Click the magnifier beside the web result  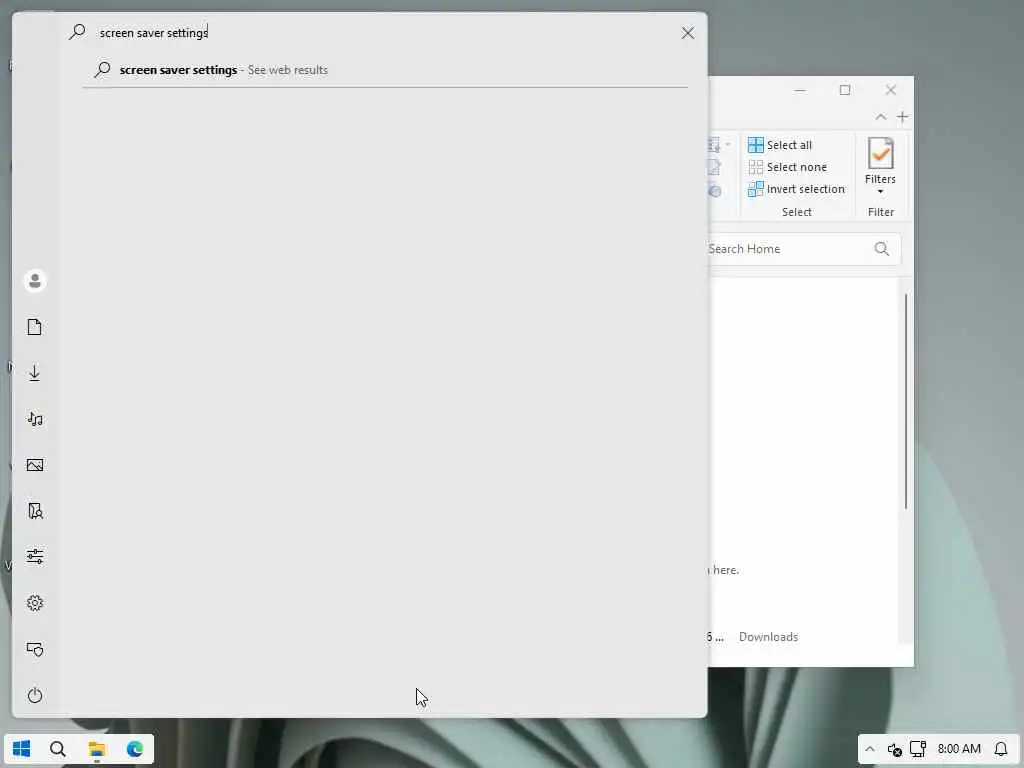[x=103, y=69]
